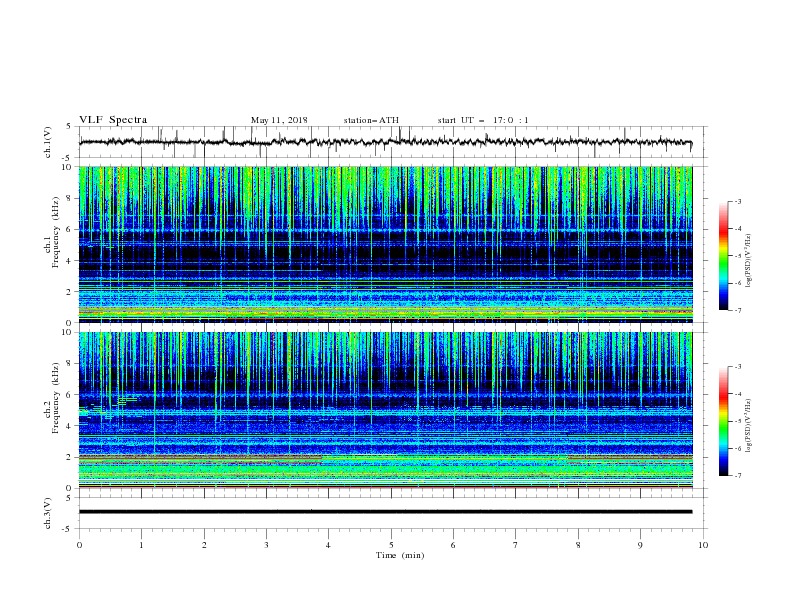Click the "6" kHz tick on ch.2 frequency axis
792x612 pixels.
tap(69, 395)
